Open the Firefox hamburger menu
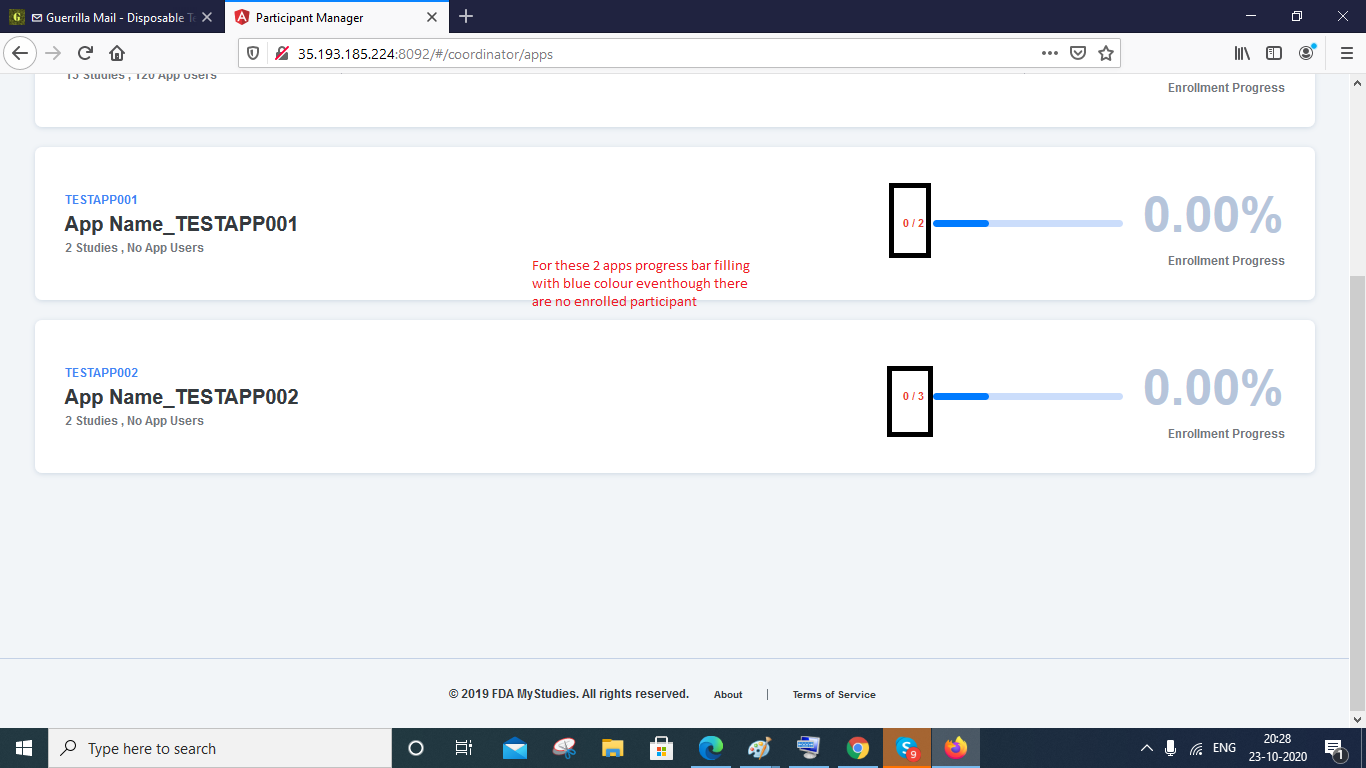The height and width of the screenshot is (768, 1366). click(x=1346, y=53)
